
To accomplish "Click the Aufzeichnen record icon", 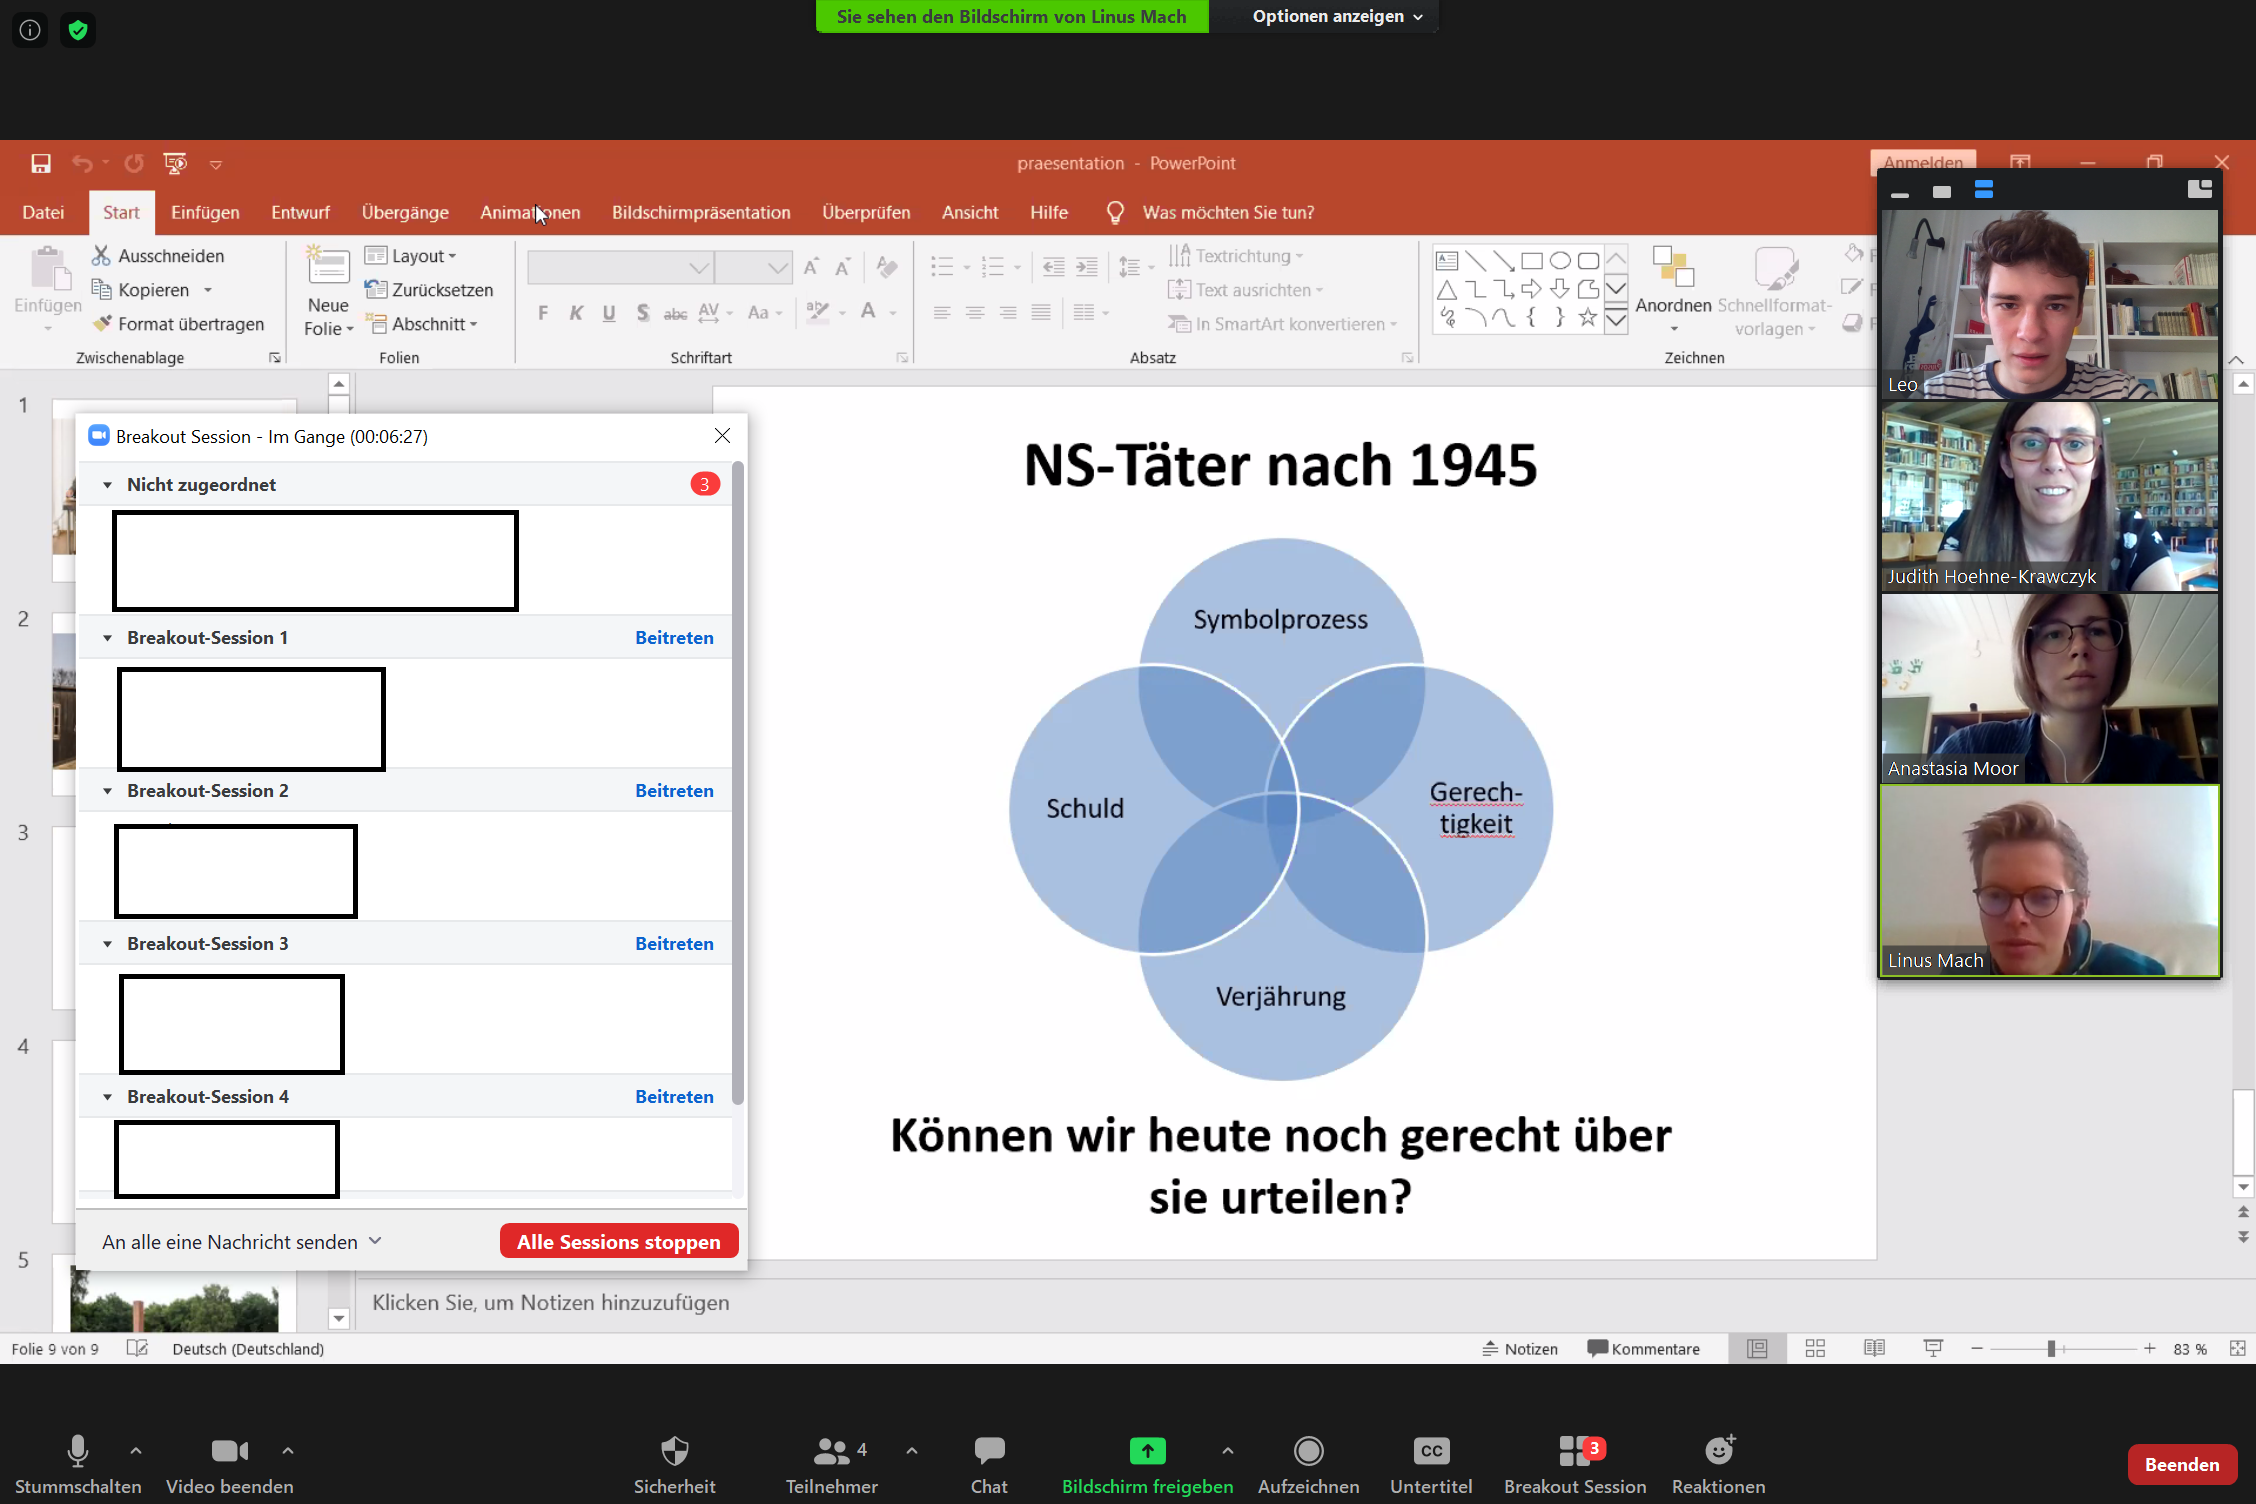I will point(1308,1451).
